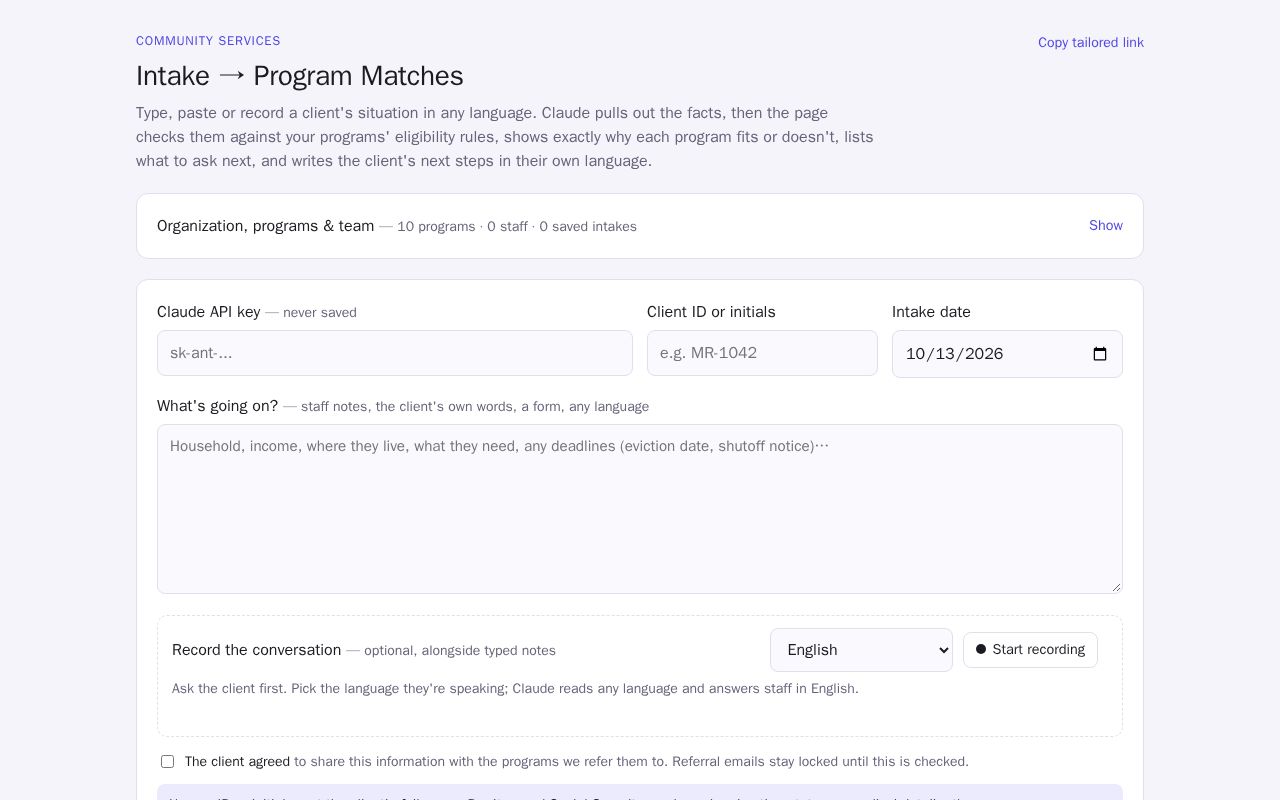The image size is (1280, 800).
Task: Show the Organization, programs & team section
Action: 1105,226
